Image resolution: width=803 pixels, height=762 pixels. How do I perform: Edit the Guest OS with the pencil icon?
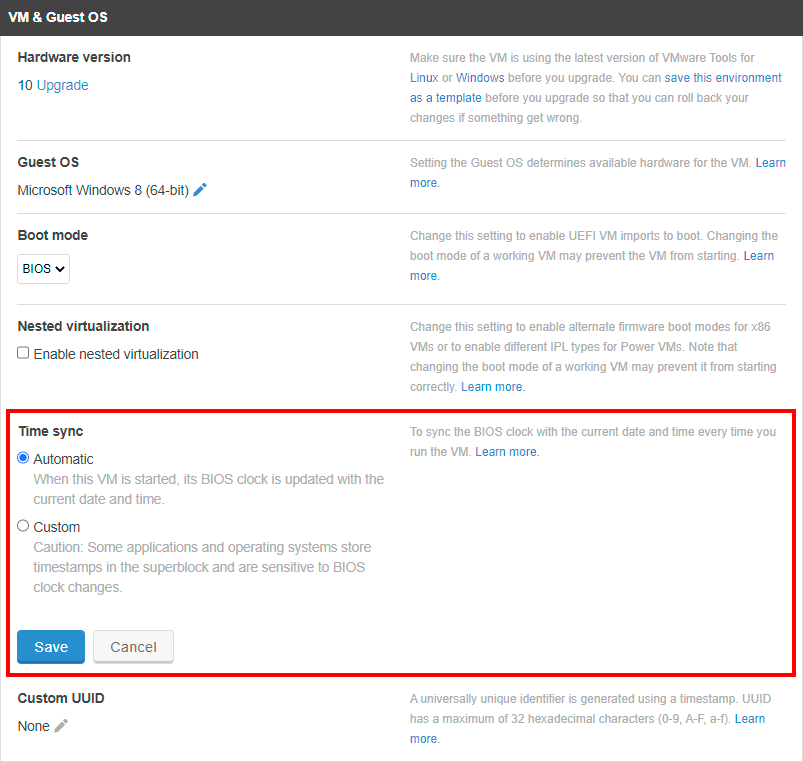pos(200,189)
